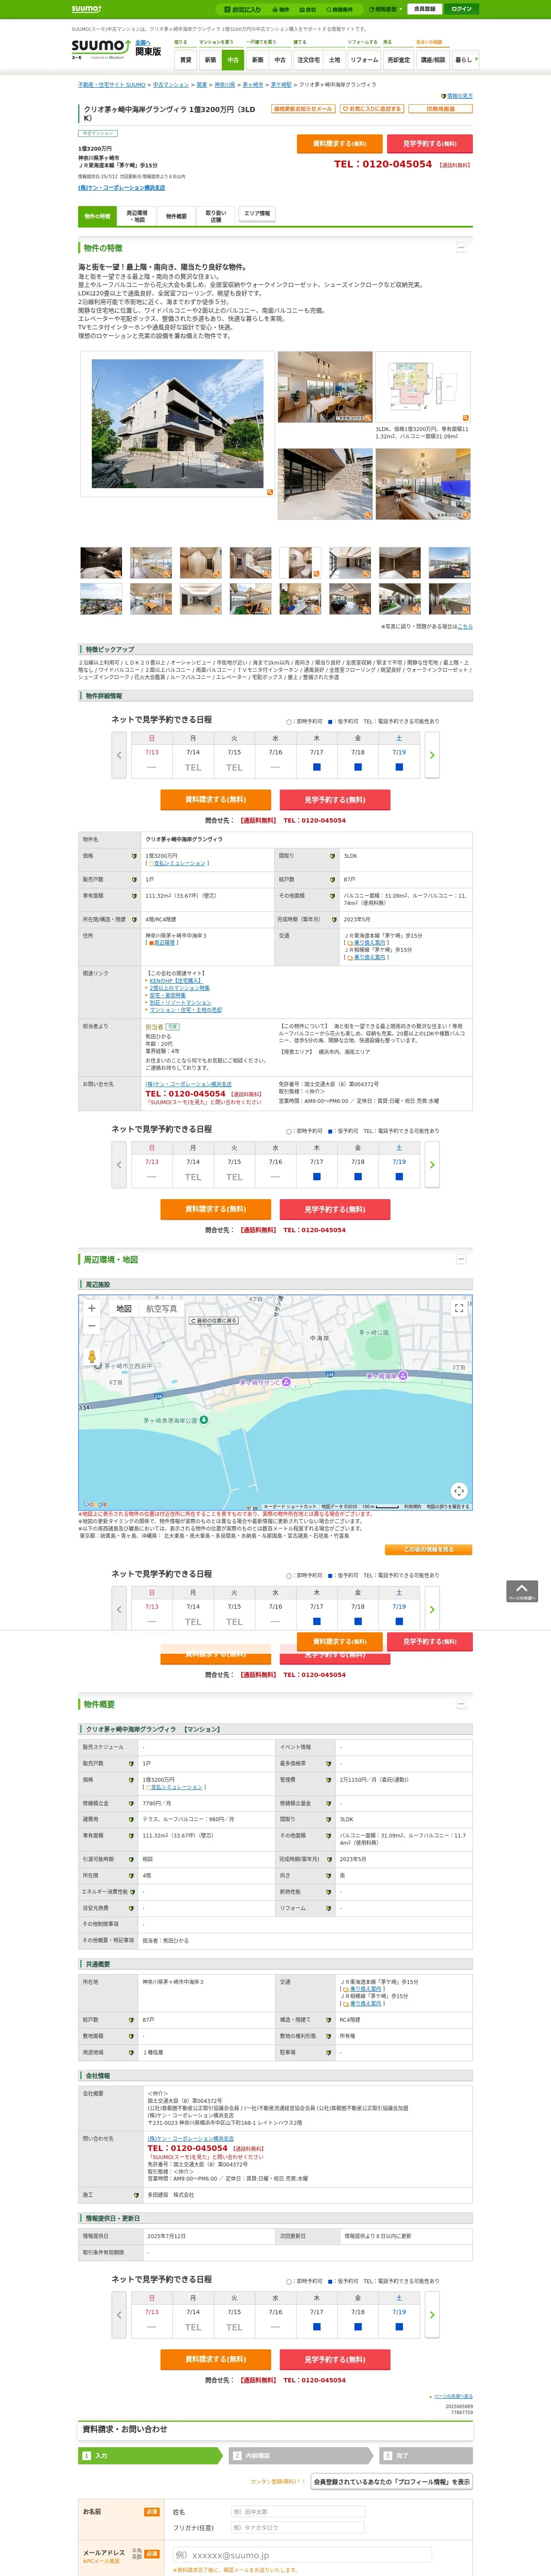Open 注文住宅 in main navigation
The height and width of the screenshot is (2576, 551).
[x=308, y=60]
